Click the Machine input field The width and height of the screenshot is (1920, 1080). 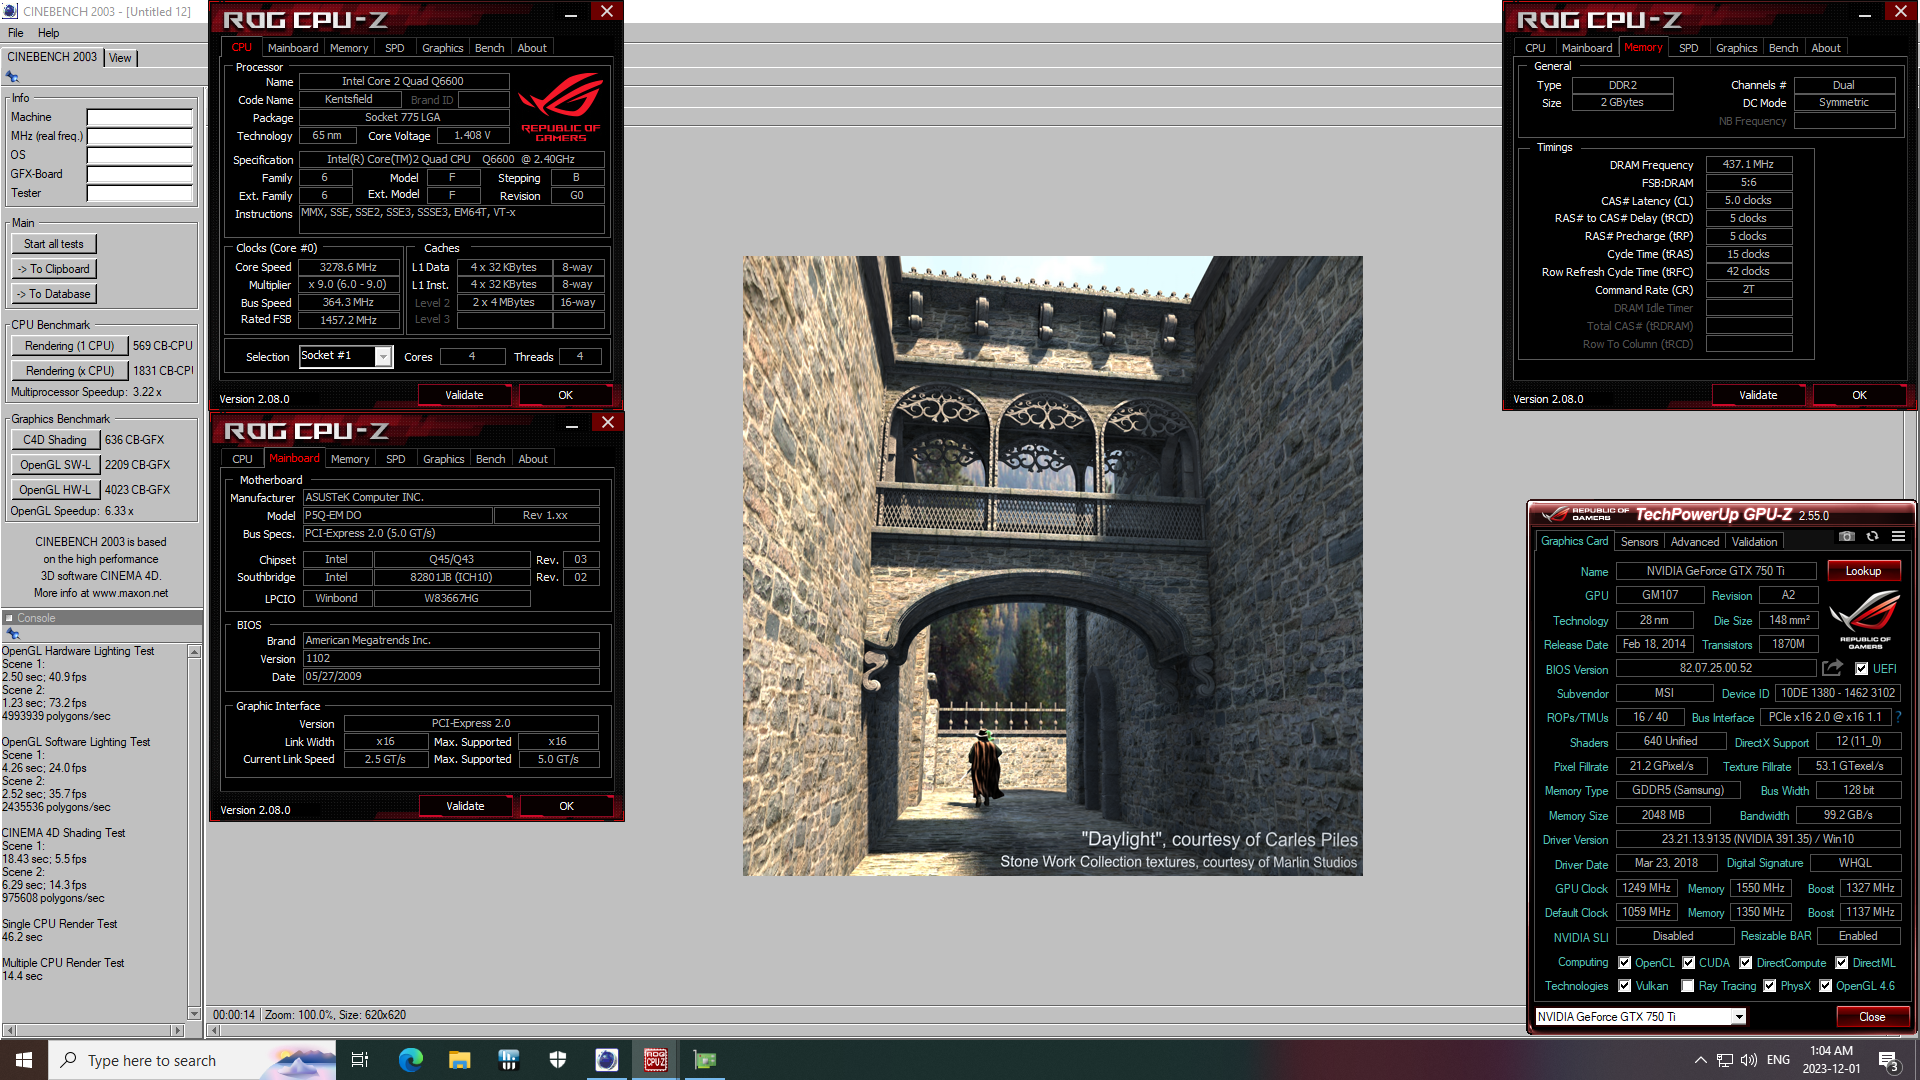click(139, 117)
